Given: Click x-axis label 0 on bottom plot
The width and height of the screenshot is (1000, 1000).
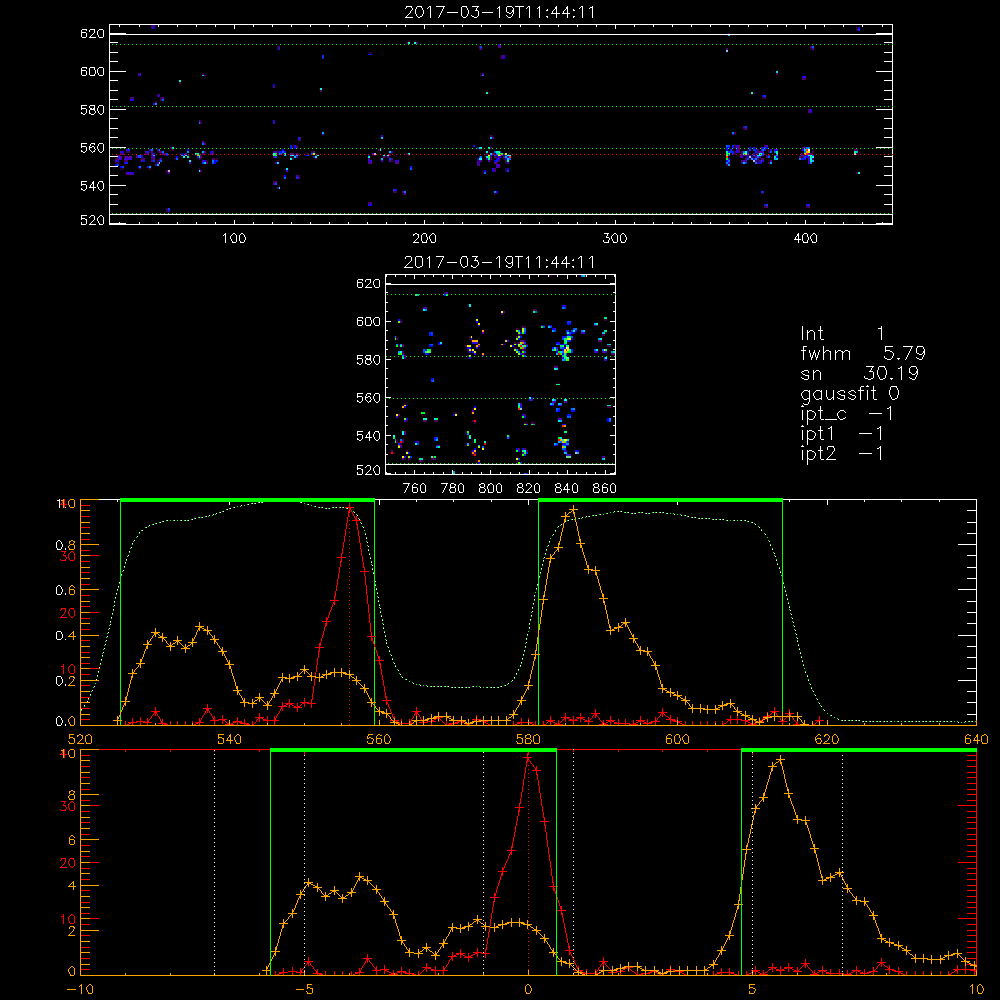Looking at the screenshot, I should 528,990.
